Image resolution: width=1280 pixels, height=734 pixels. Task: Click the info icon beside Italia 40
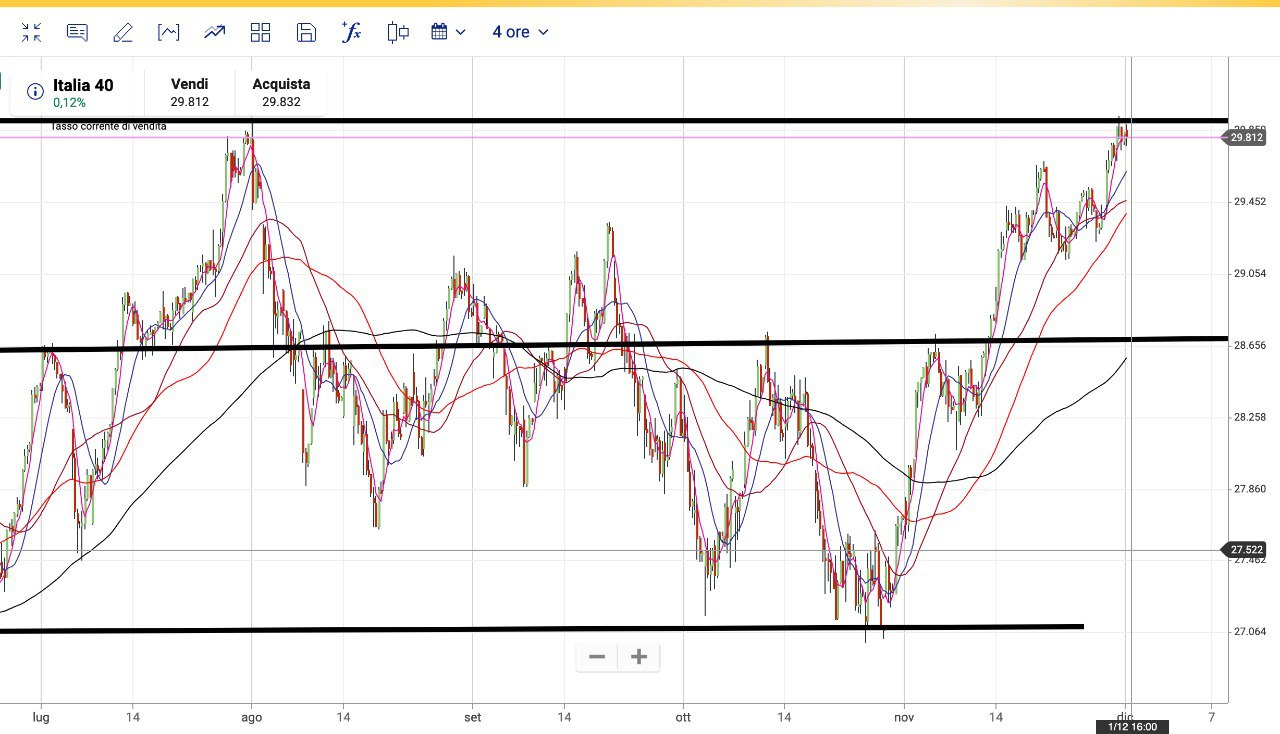point(35,92)
